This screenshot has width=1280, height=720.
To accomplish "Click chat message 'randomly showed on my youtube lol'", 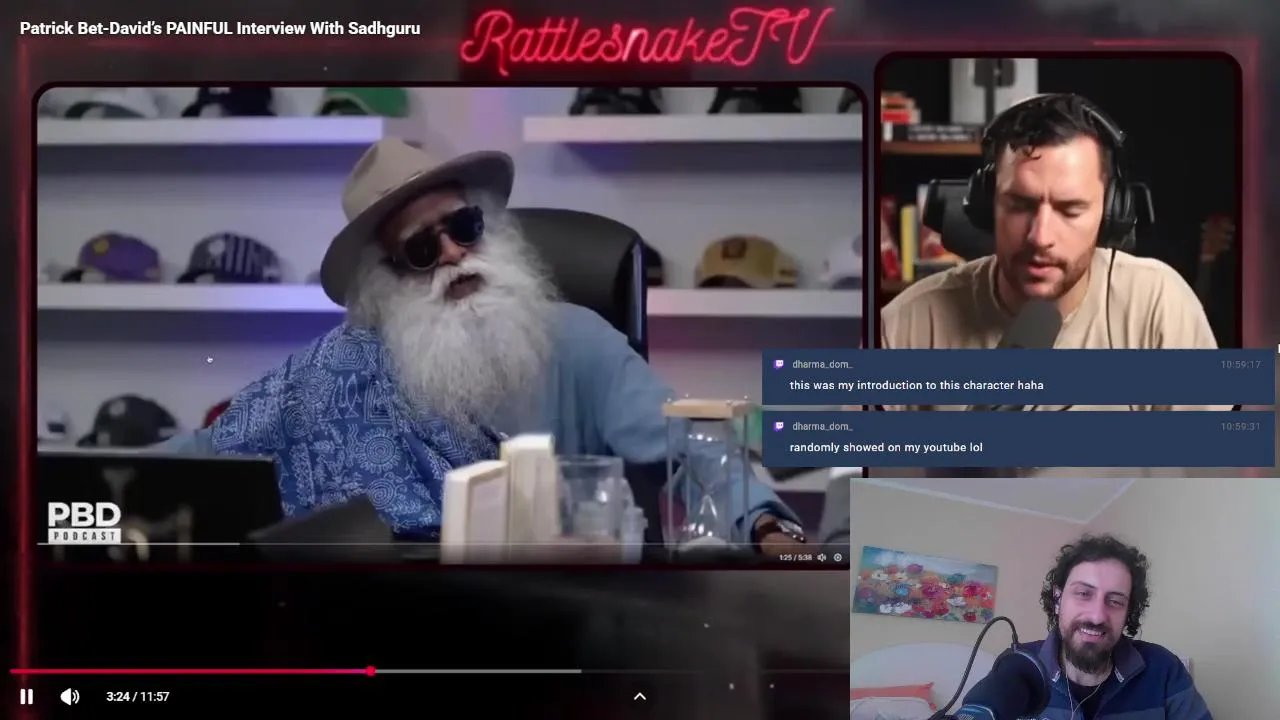I will tap(886, 447).
